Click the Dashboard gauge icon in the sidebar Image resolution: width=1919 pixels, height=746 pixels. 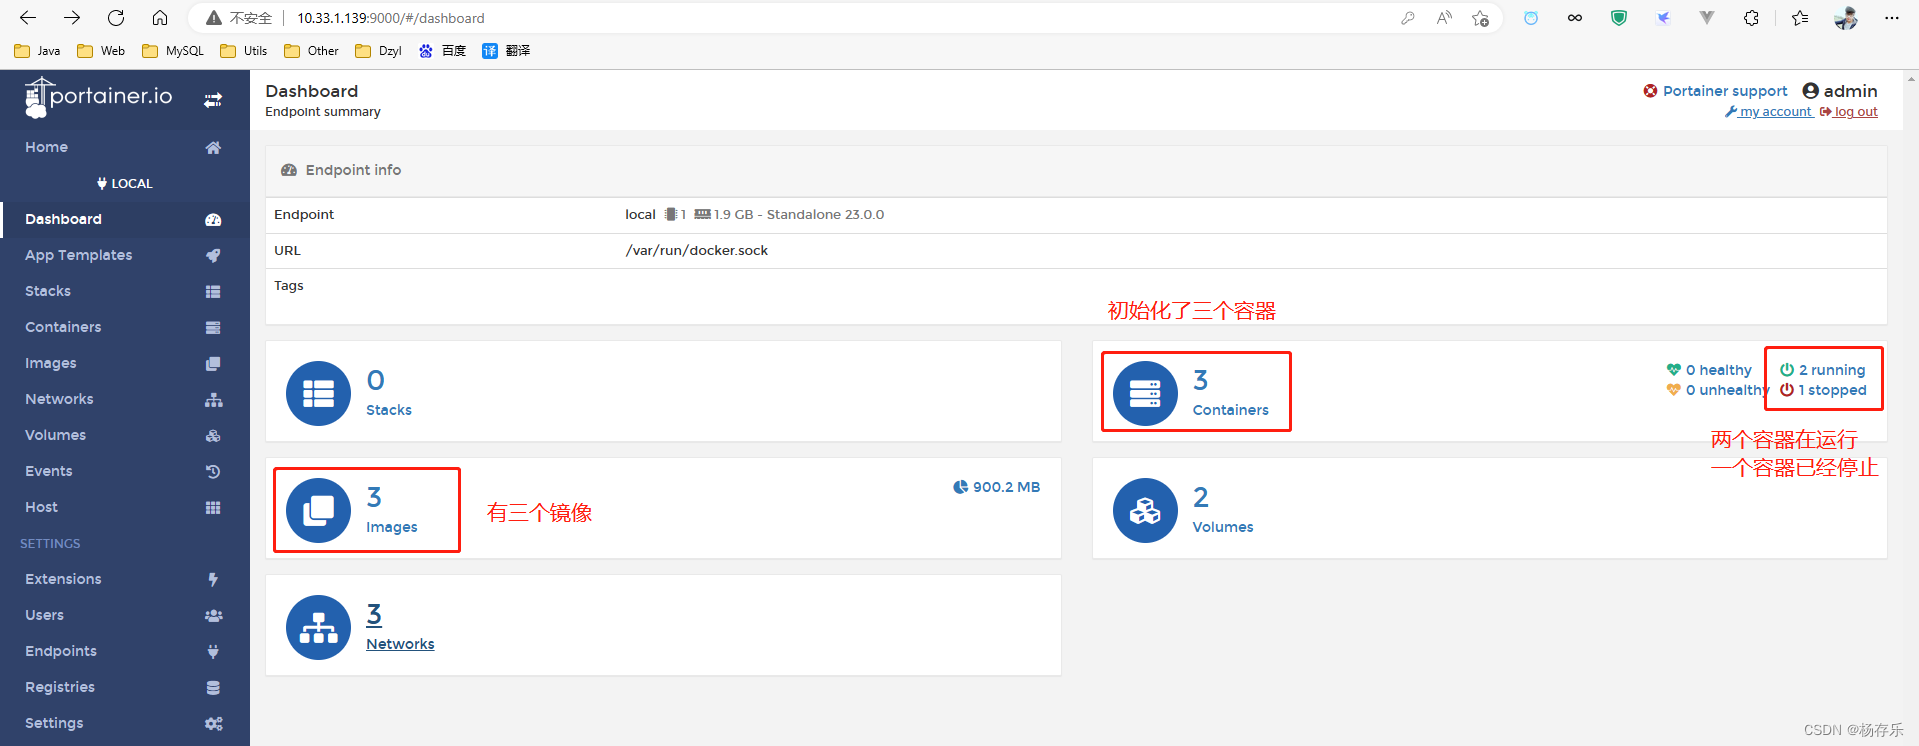coord(213,220)
